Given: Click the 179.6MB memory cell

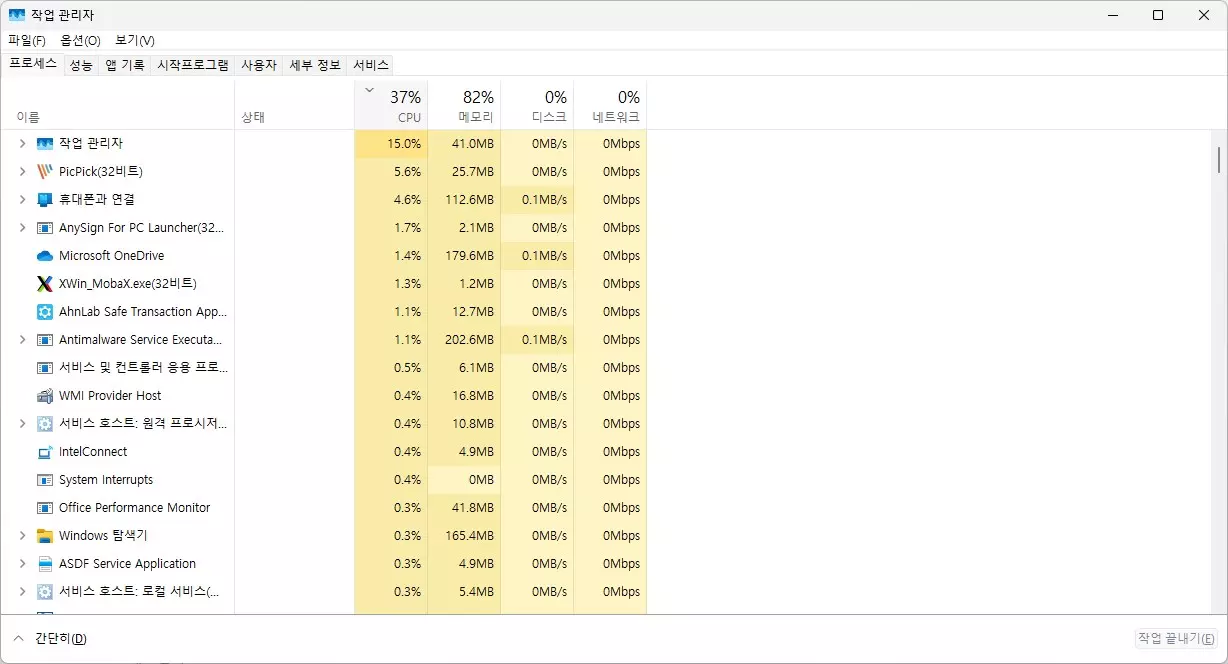Looking at the screenshot, I should tap(464, 256).
